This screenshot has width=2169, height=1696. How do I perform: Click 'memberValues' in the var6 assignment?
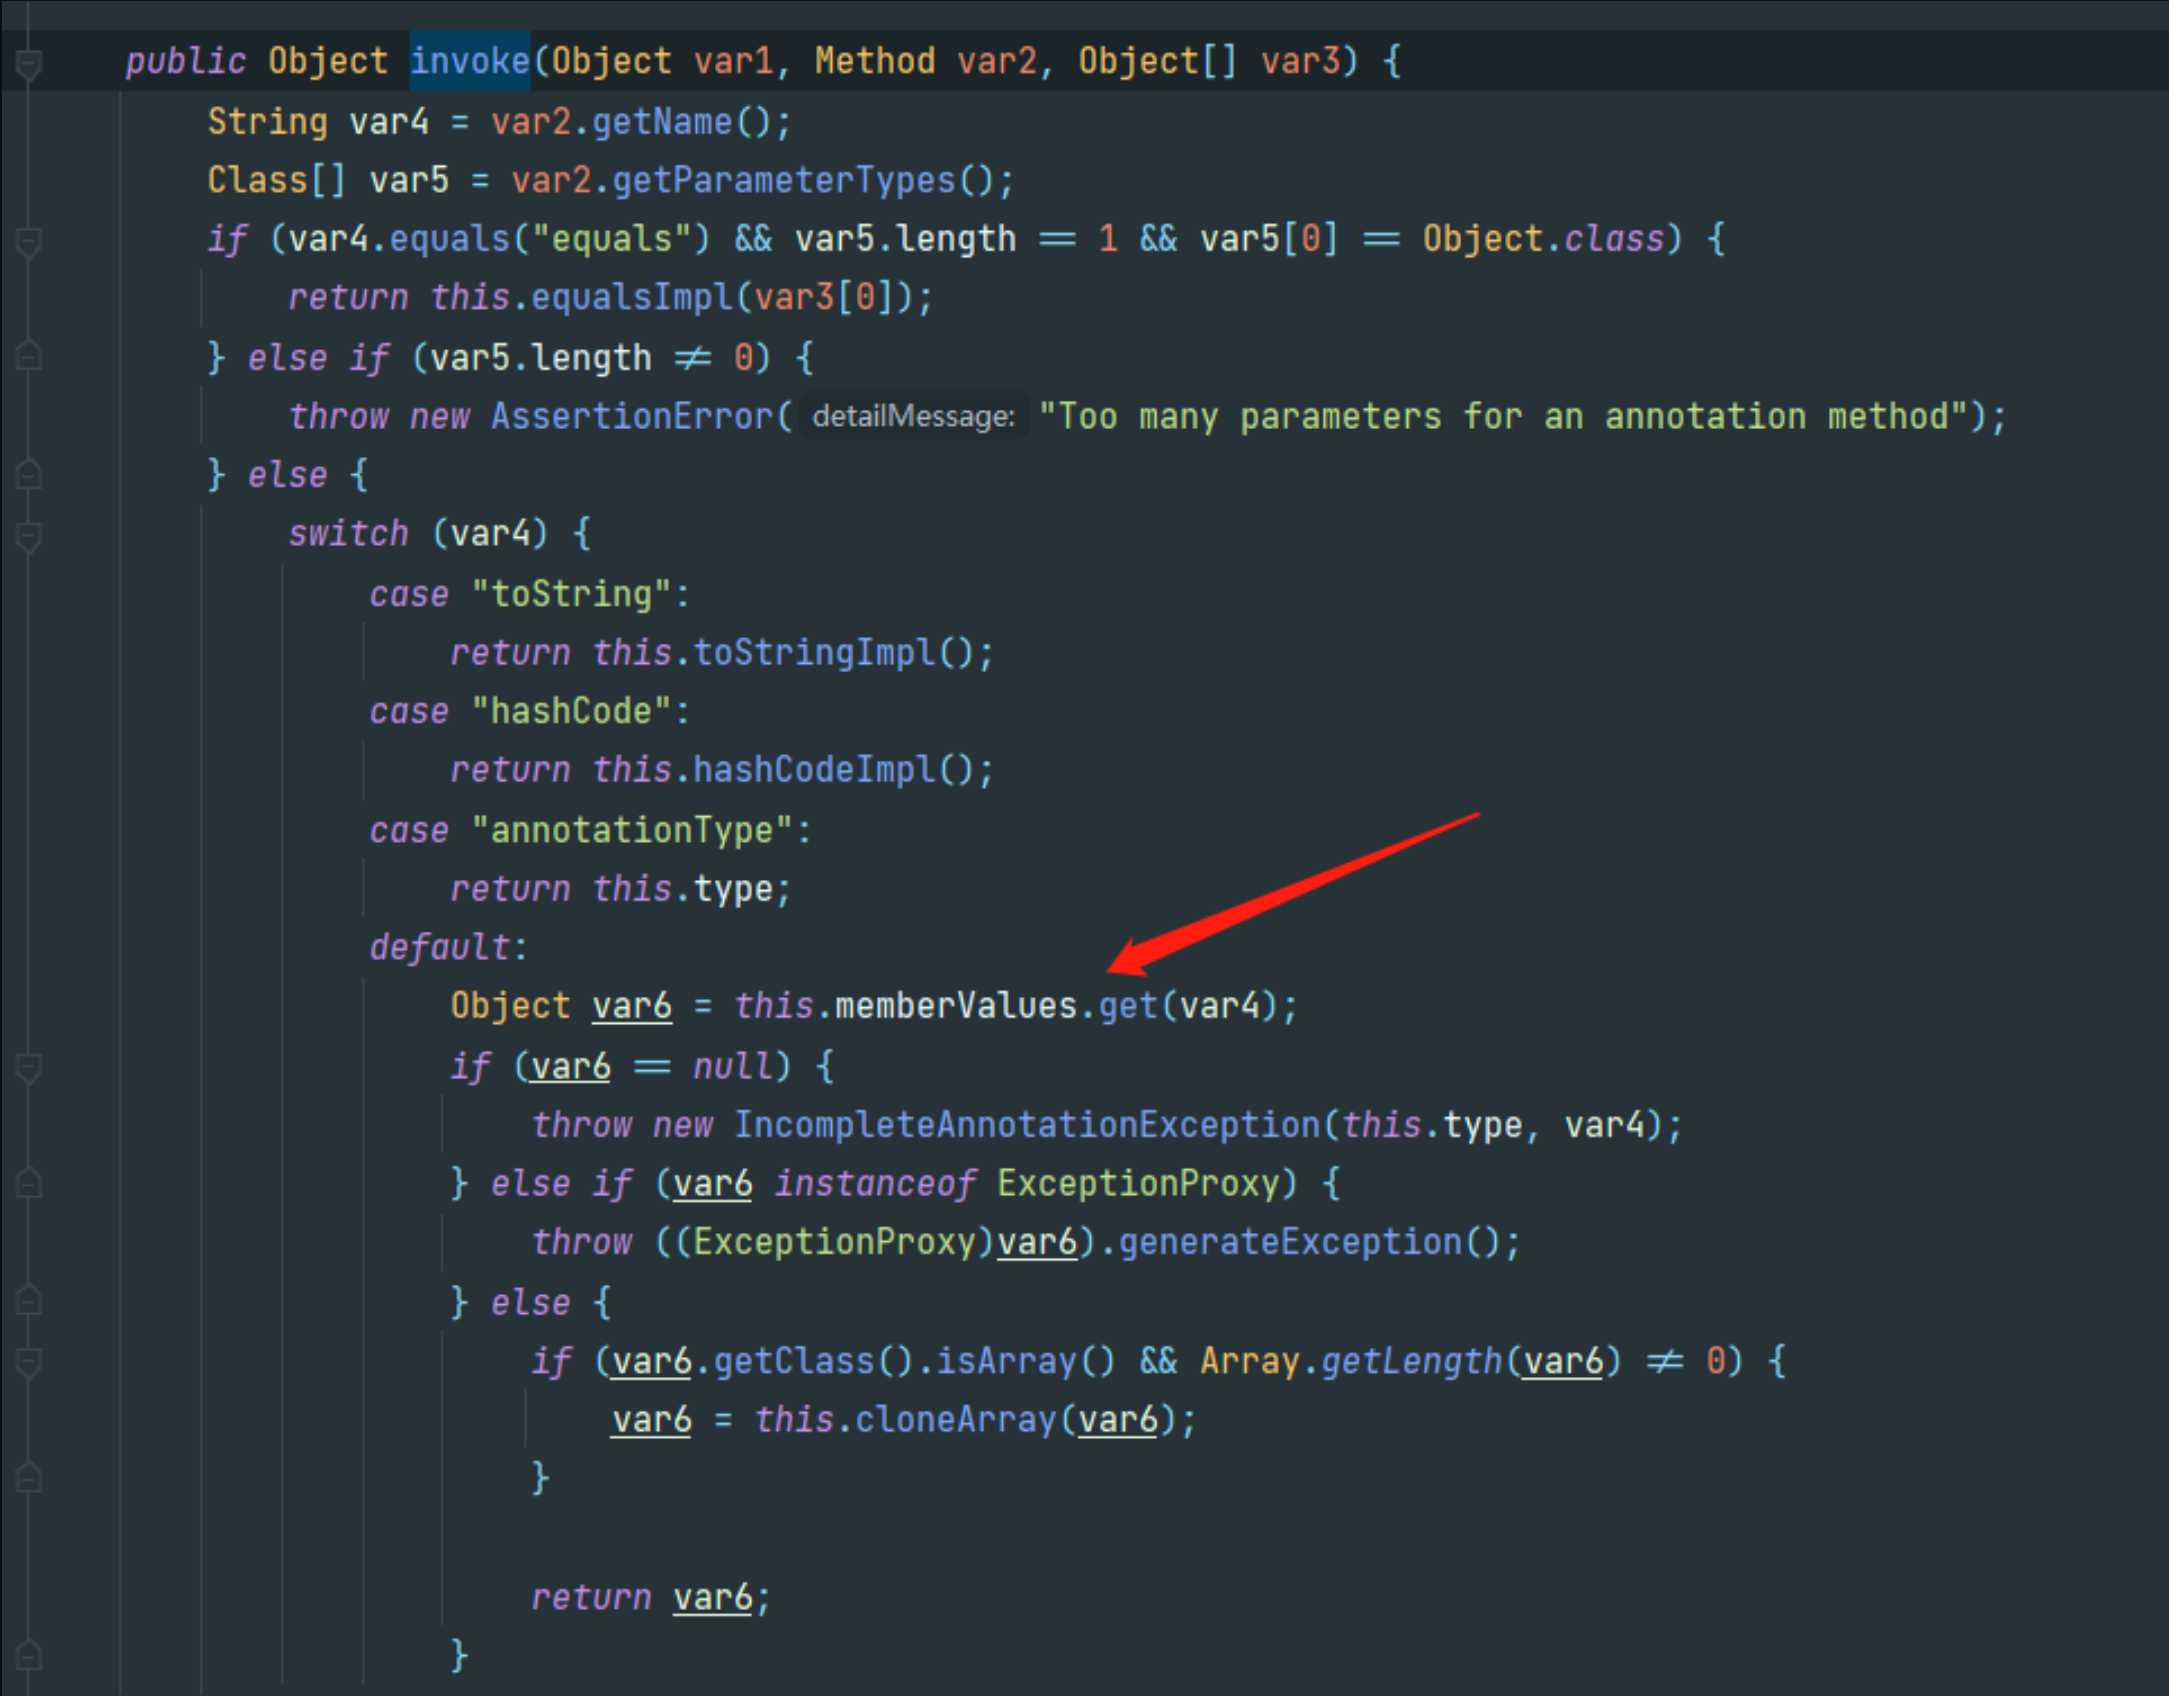pos(956,1006)
